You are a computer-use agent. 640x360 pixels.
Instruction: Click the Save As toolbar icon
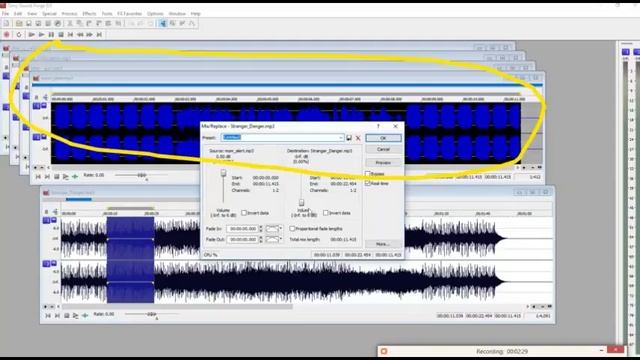tap(38, 24)
